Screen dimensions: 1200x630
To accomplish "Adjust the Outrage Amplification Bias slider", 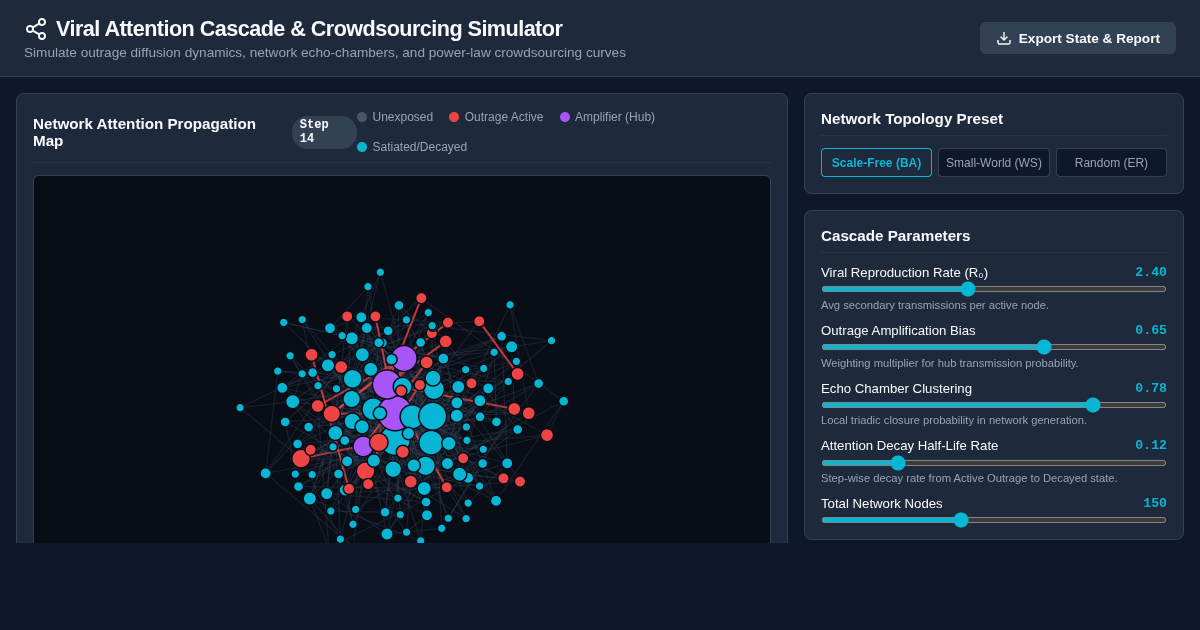I will pyautogui.click(x=994, y=347).
